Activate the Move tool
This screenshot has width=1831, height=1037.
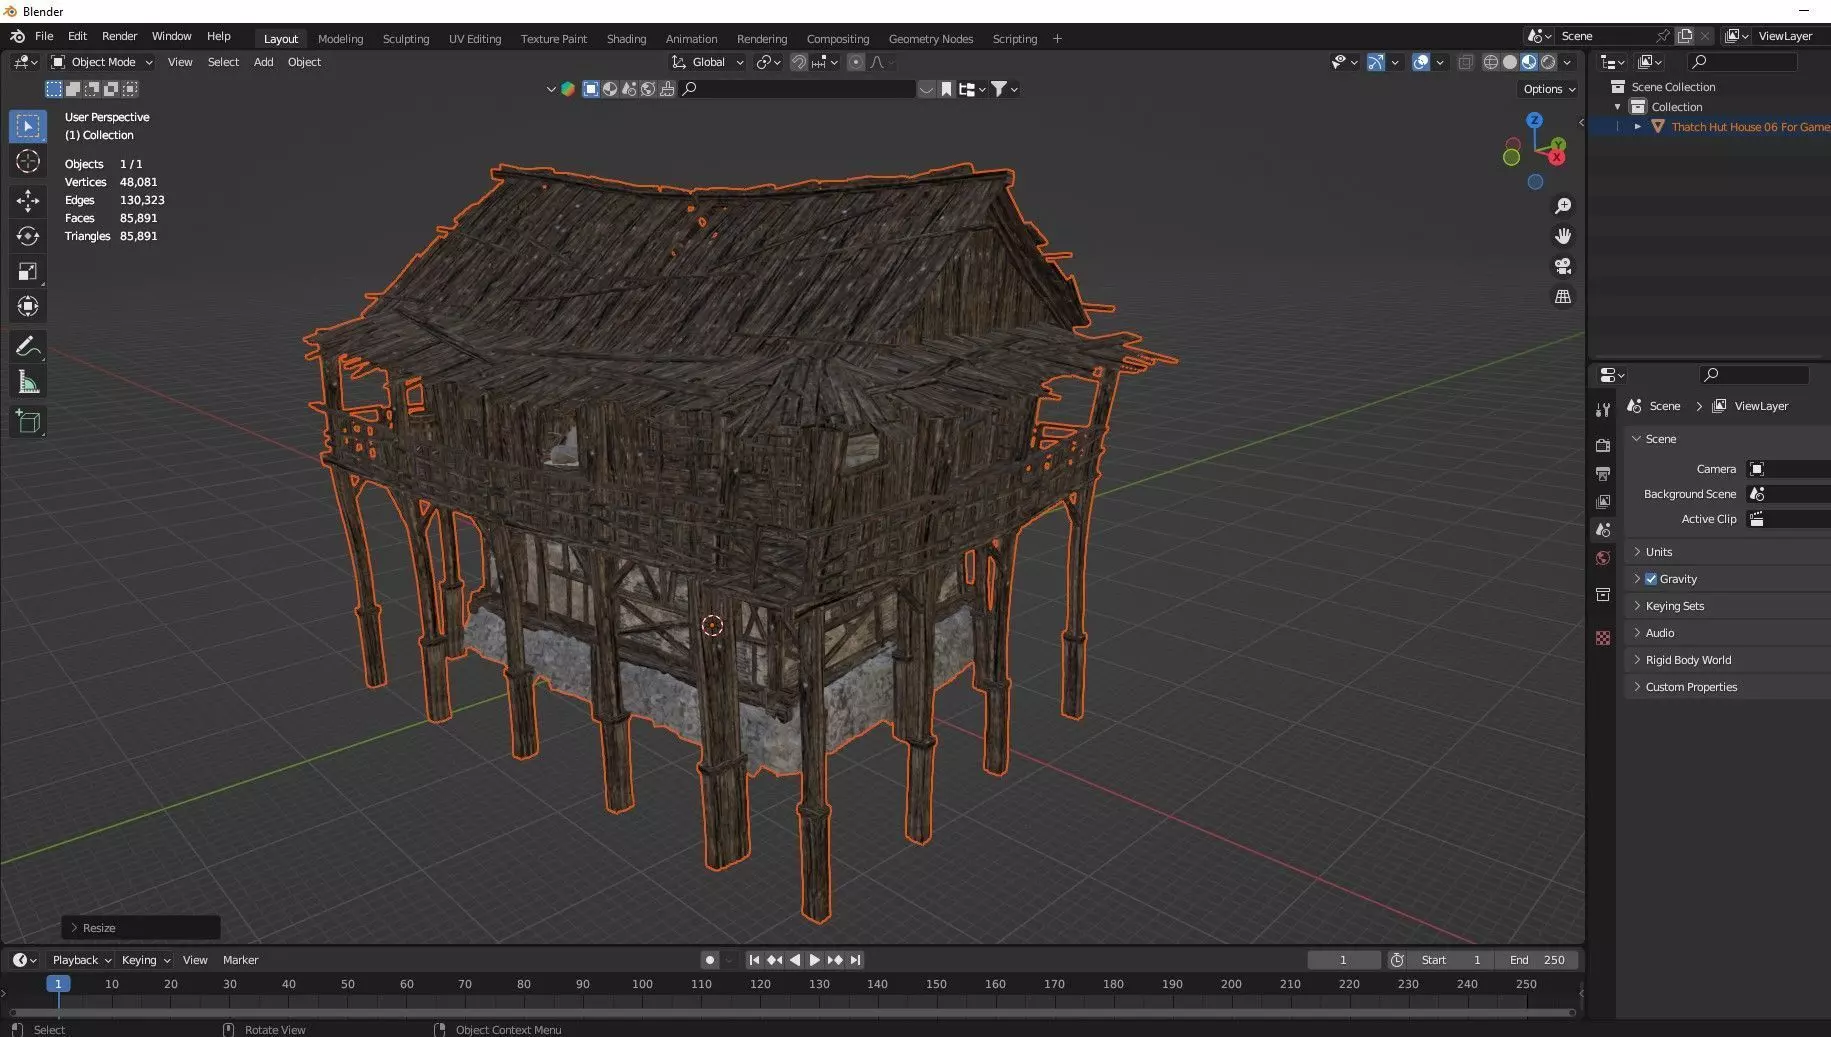pos(28,200)
